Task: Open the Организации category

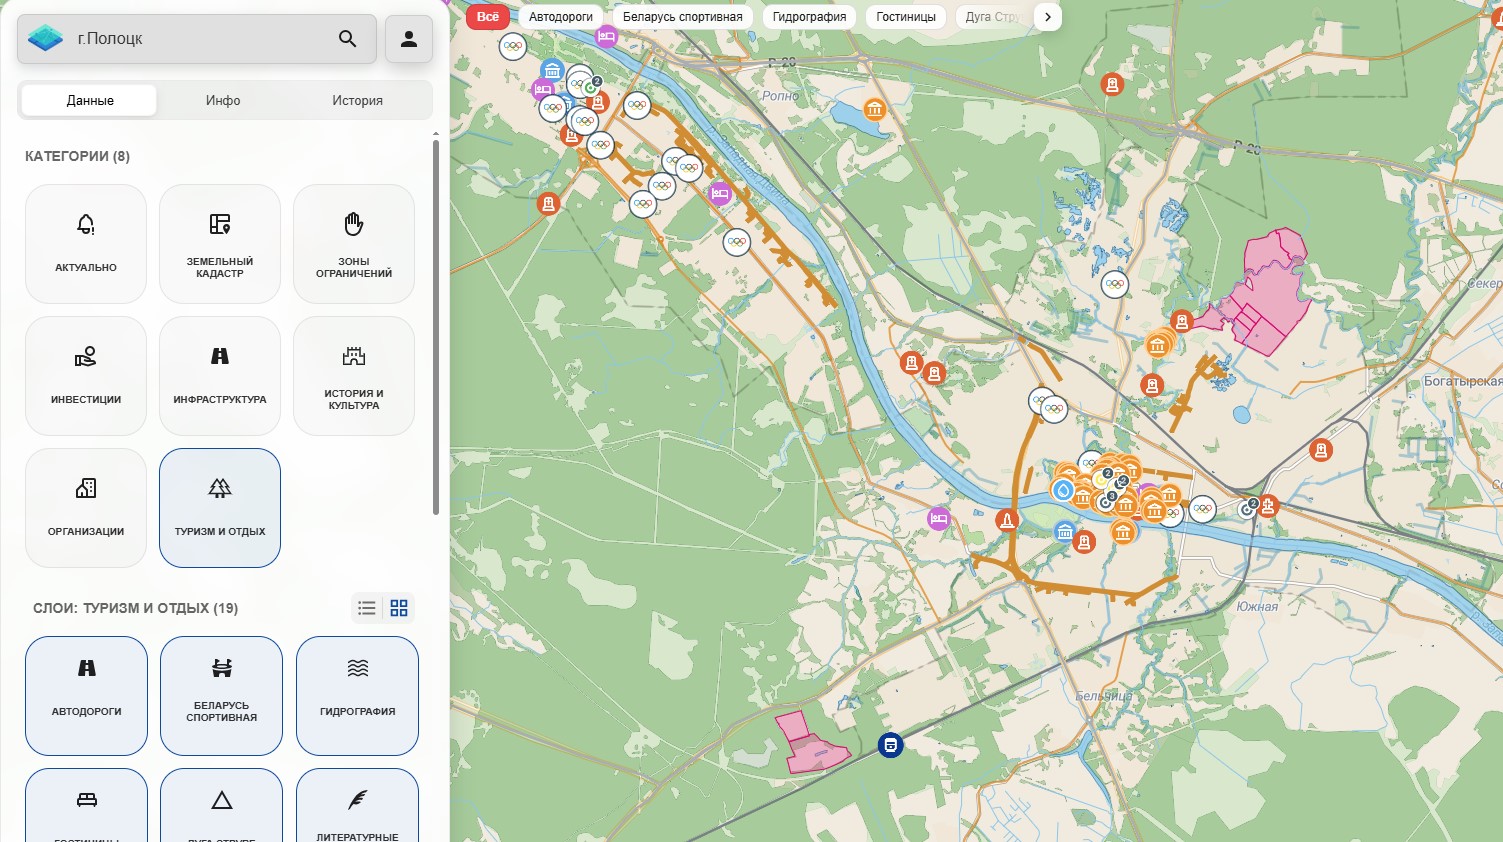Action: click(x=86, y=508)
